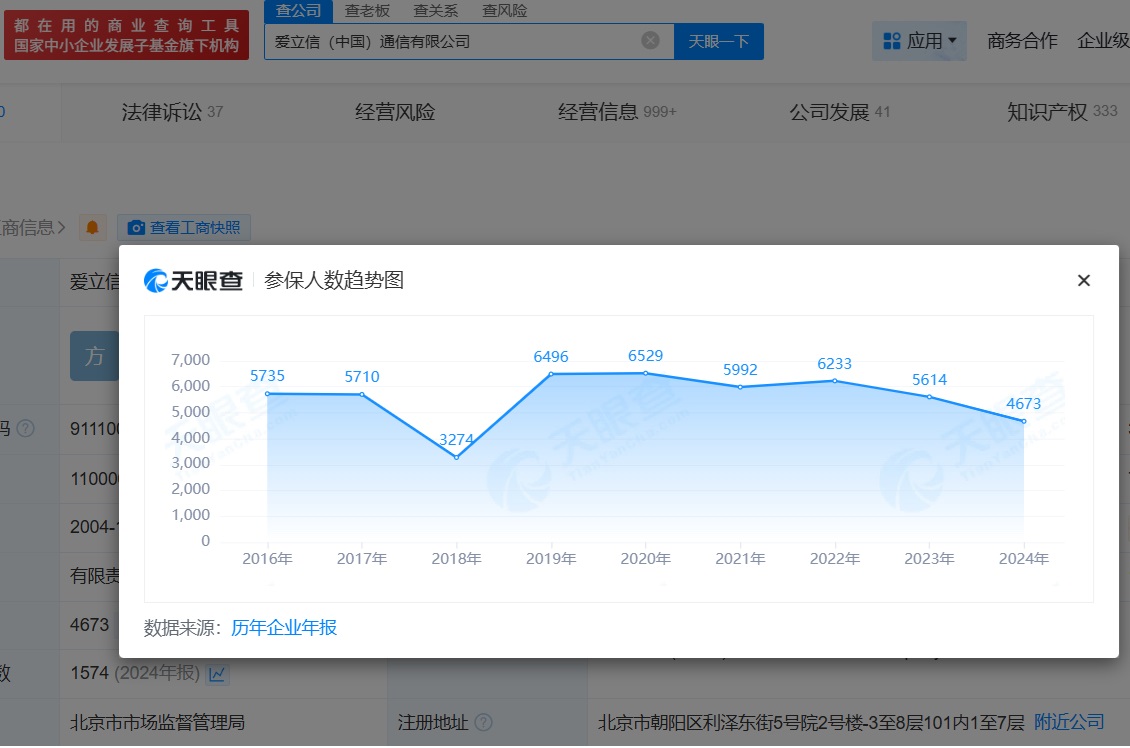Screen dimensions: 1130x748
Task: Click the 2019年 data point 6496
Action: pyautogui.click(x=551, y=374)
